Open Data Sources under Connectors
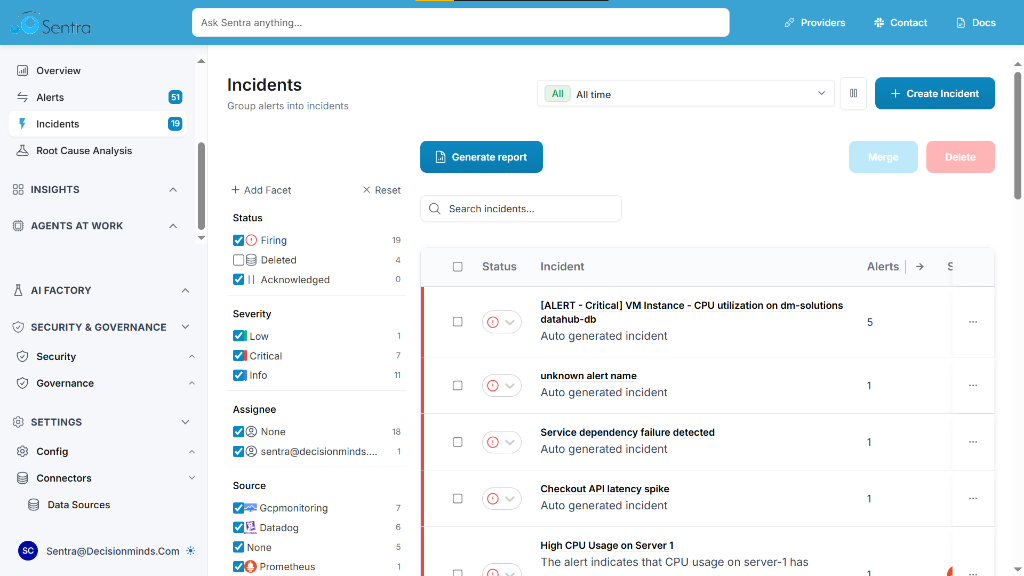1024x576 pixels. click(78, 505)
